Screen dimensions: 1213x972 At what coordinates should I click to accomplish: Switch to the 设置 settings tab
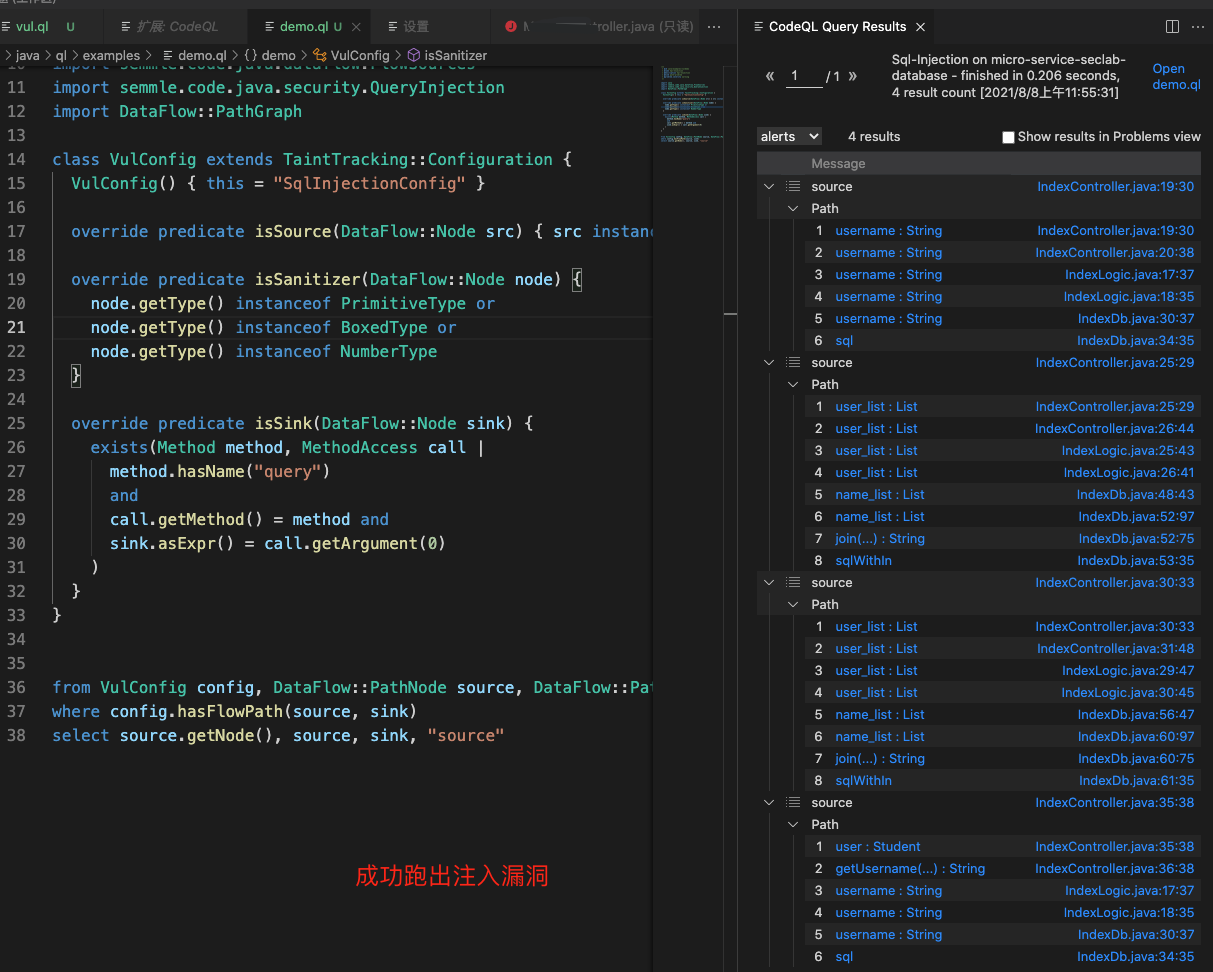click(x=415, y=27)
